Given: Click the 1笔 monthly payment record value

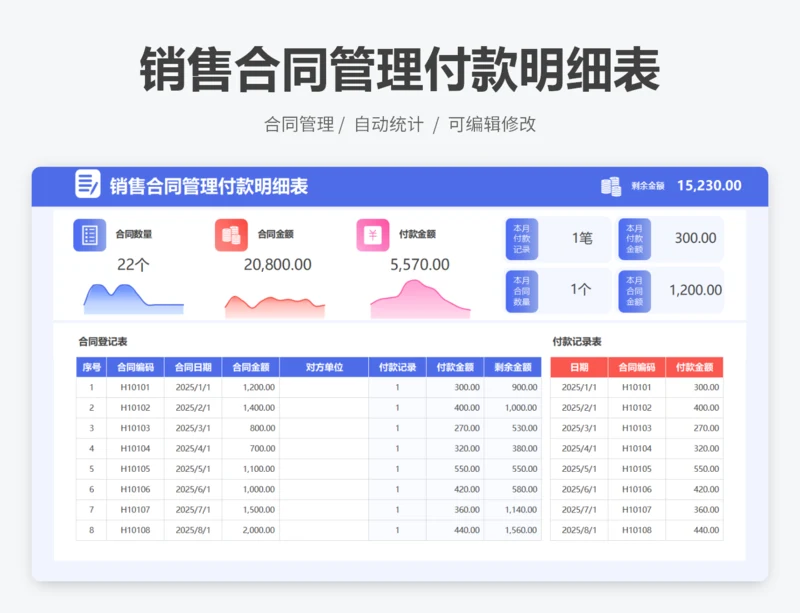Looking at the screenshot, I should [x=582, y=238].
